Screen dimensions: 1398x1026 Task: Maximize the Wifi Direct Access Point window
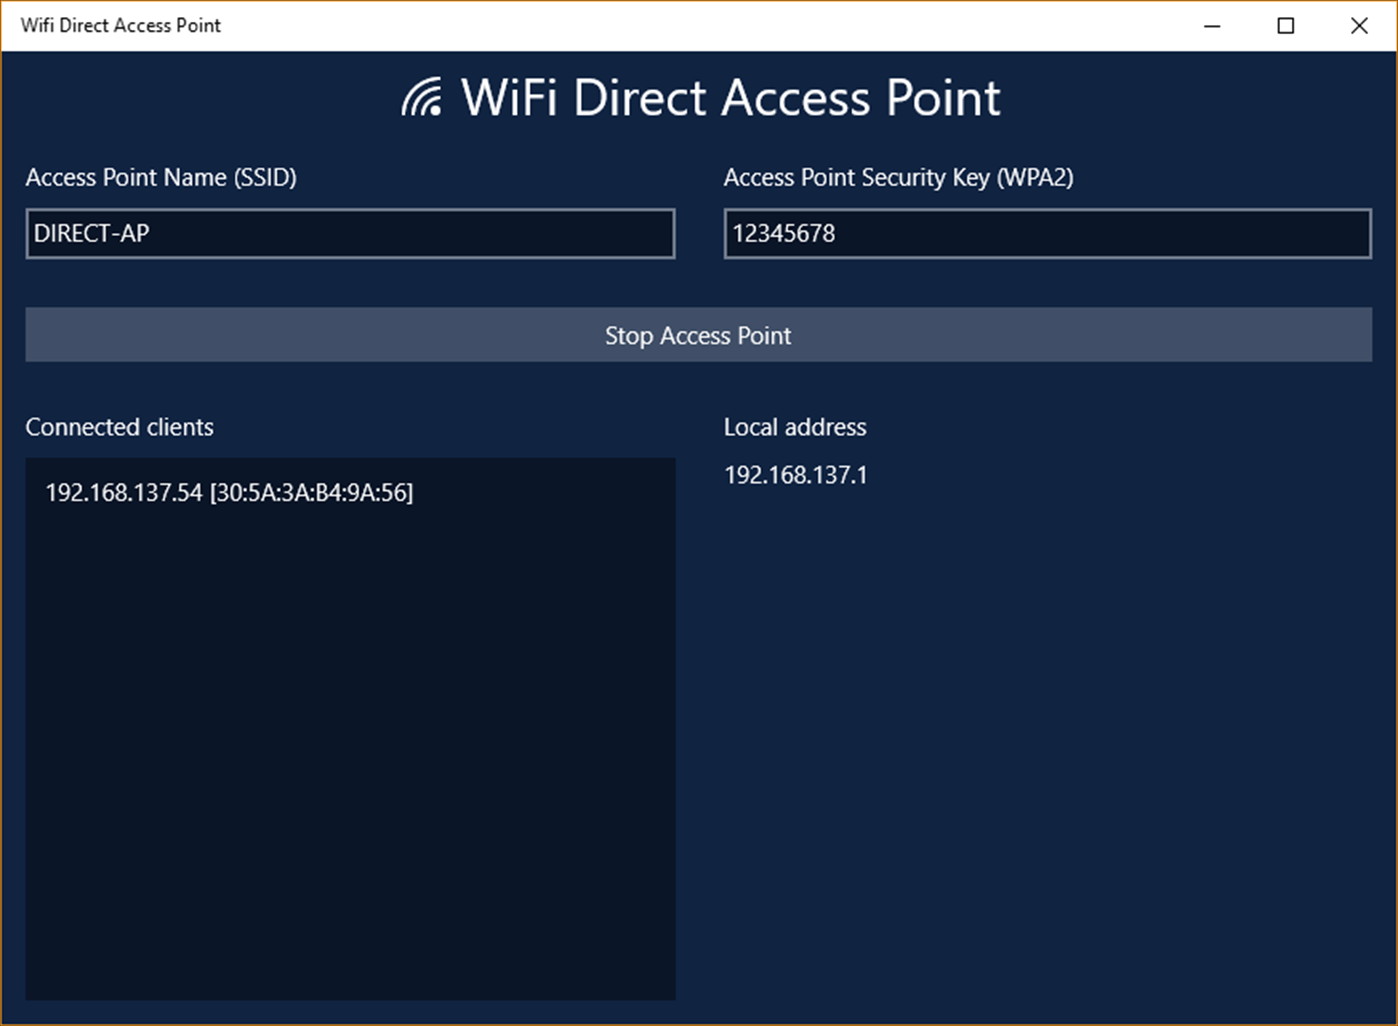click(1286, 26)
